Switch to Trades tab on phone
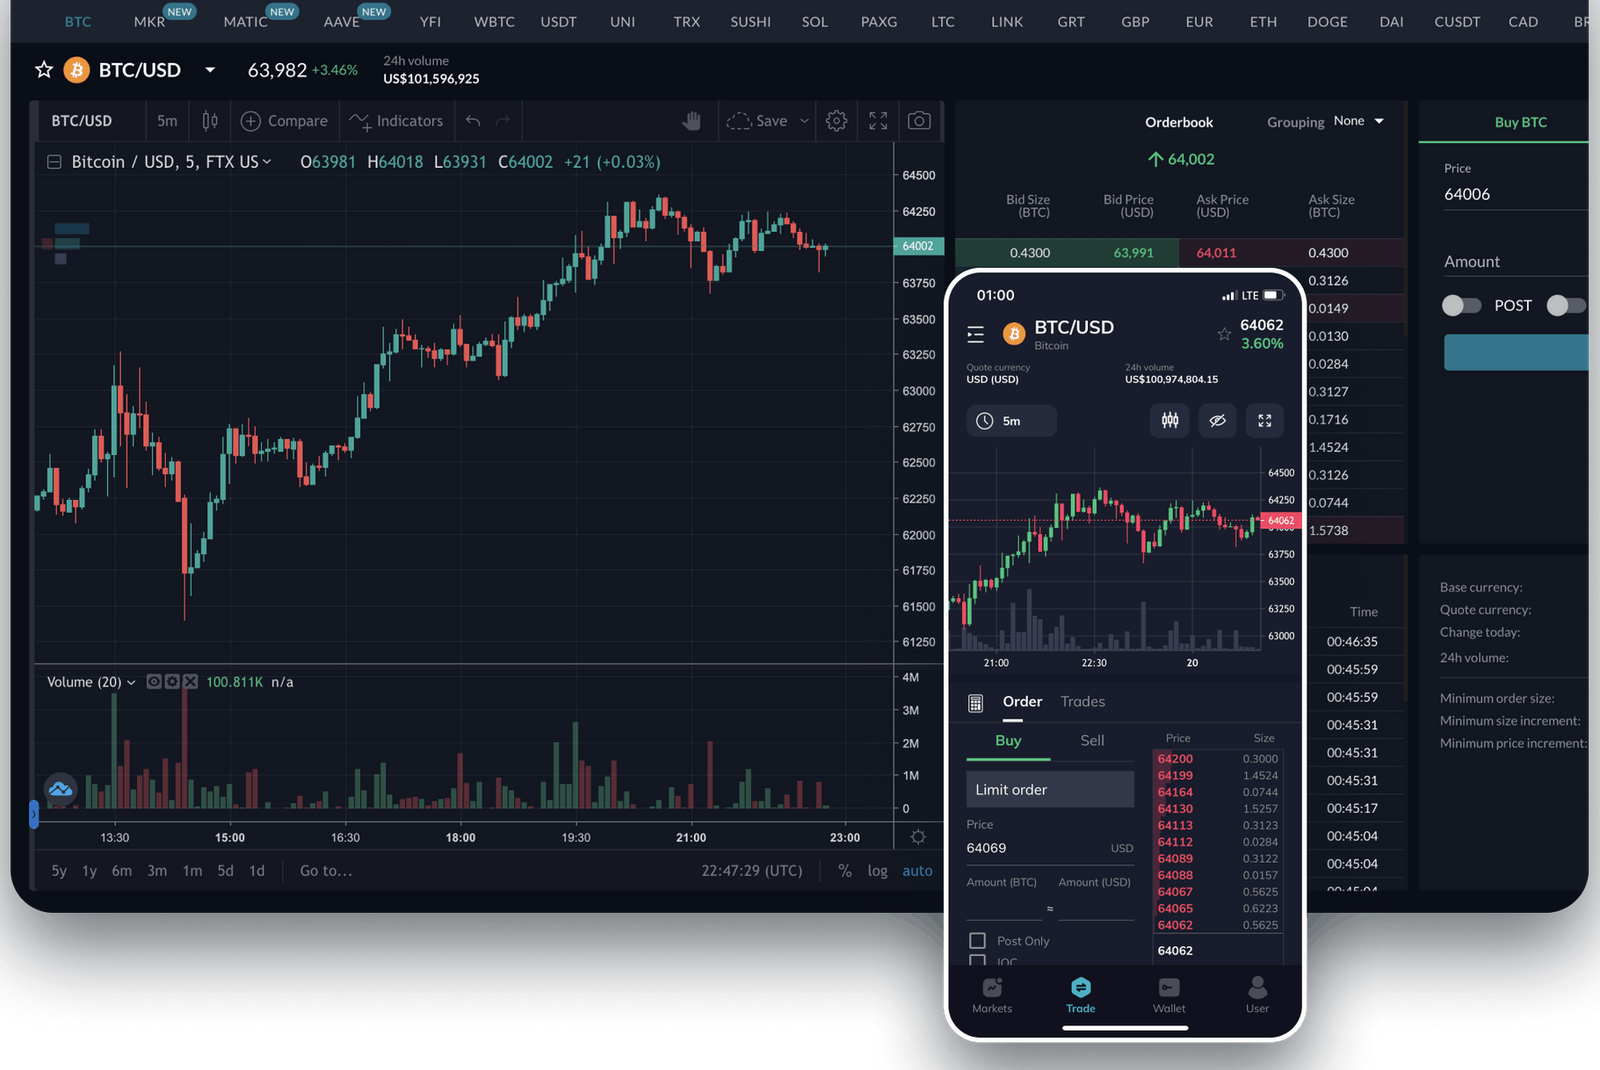The width and height of the screenshot is (1600, 1070). [x=1082, y=702]
